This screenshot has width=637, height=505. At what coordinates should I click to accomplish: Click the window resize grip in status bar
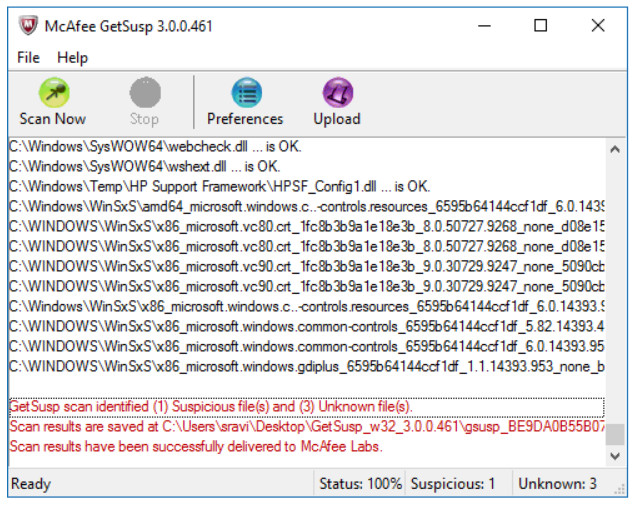point(620,489)
